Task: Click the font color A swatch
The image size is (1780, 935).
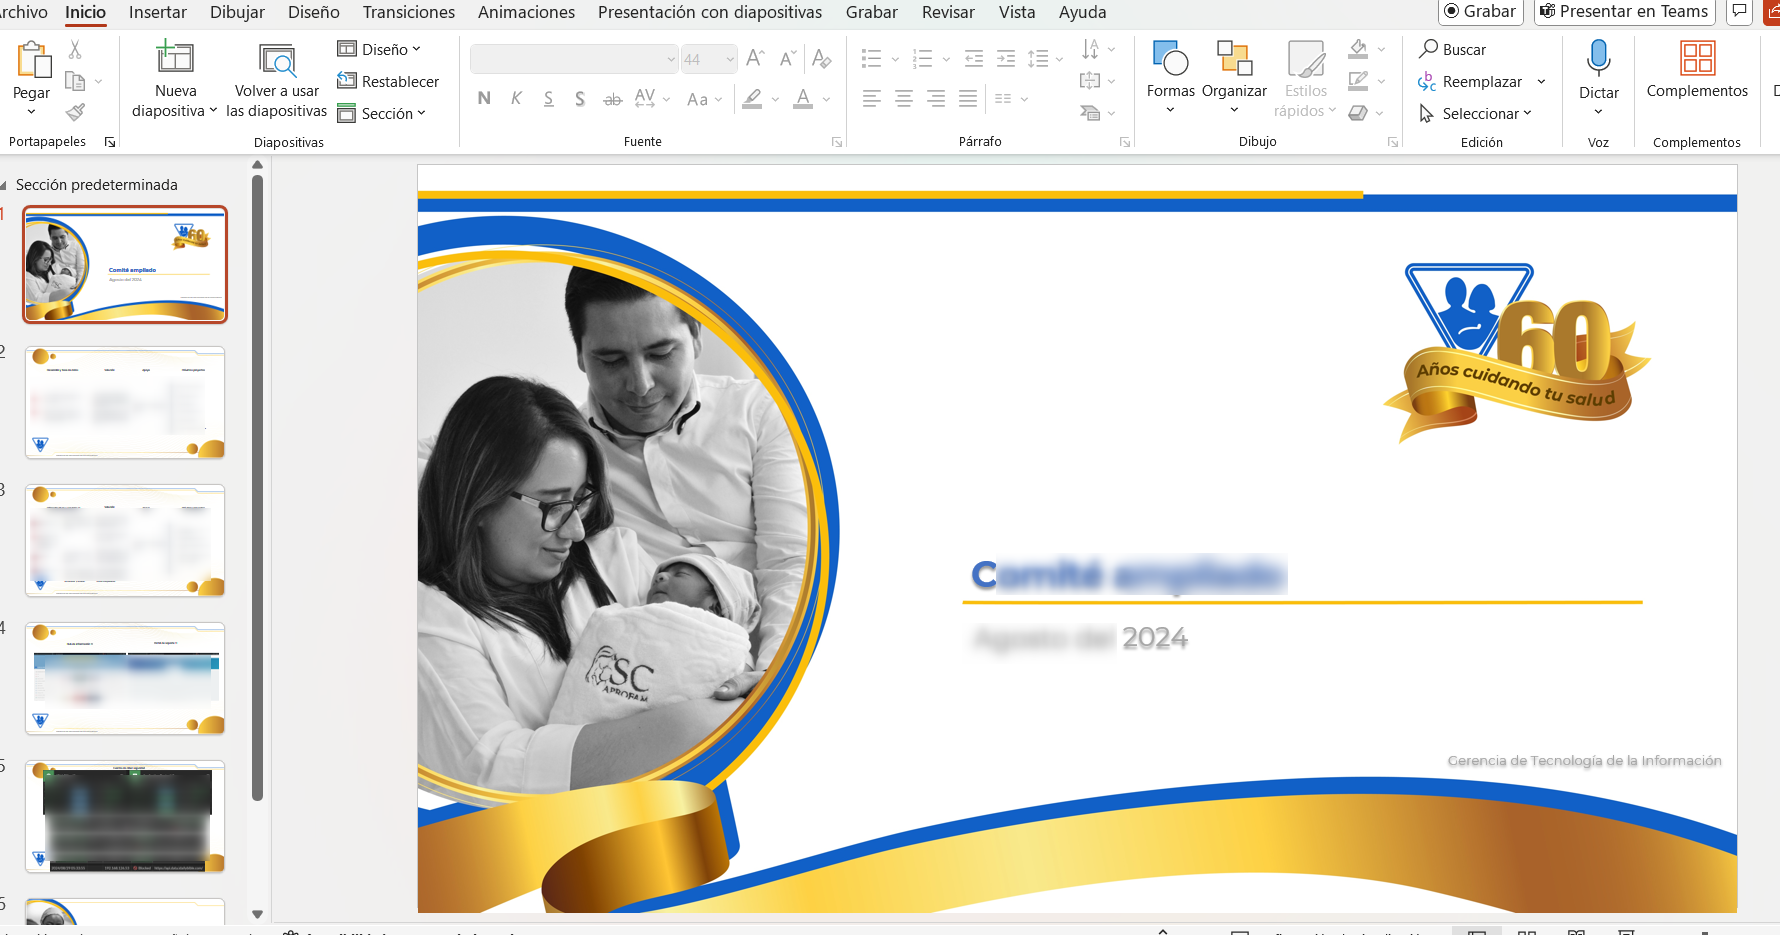Action: [x=803, y=98]
